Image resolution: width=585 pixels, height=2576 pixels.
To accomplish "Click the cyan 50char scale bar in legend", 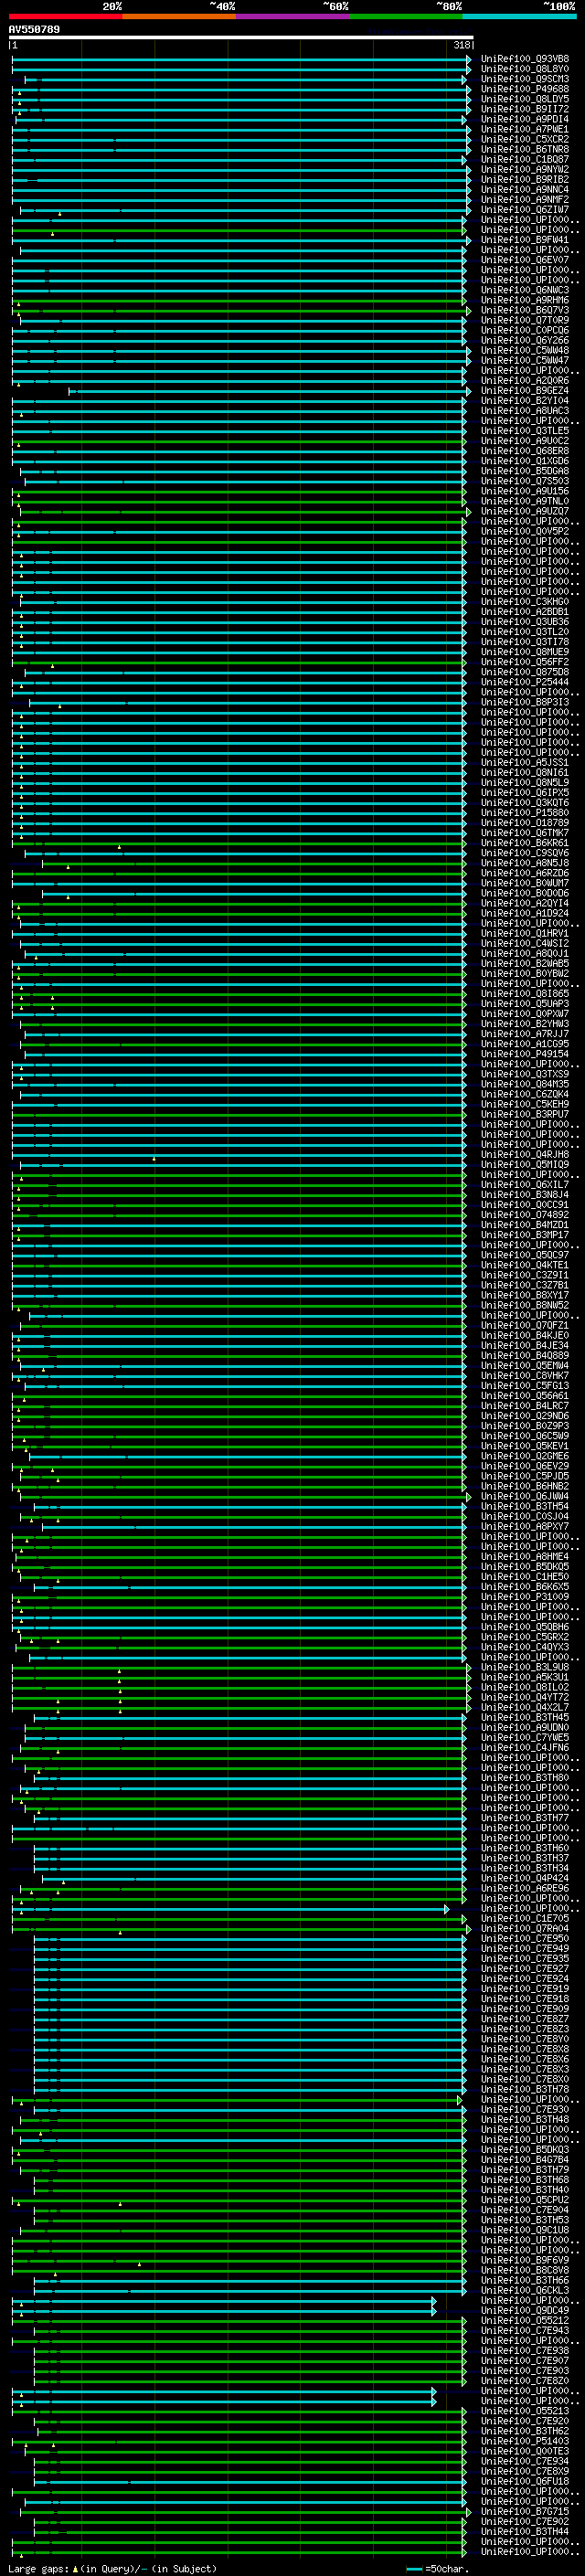I will pyautogui.click(x=414, y=2569).
